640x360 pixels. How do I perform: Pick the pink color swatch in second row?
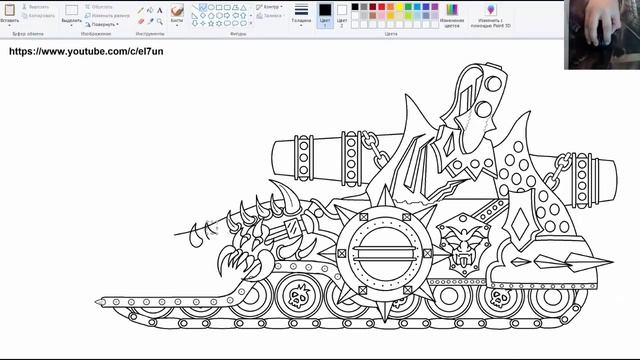point(382,16)
